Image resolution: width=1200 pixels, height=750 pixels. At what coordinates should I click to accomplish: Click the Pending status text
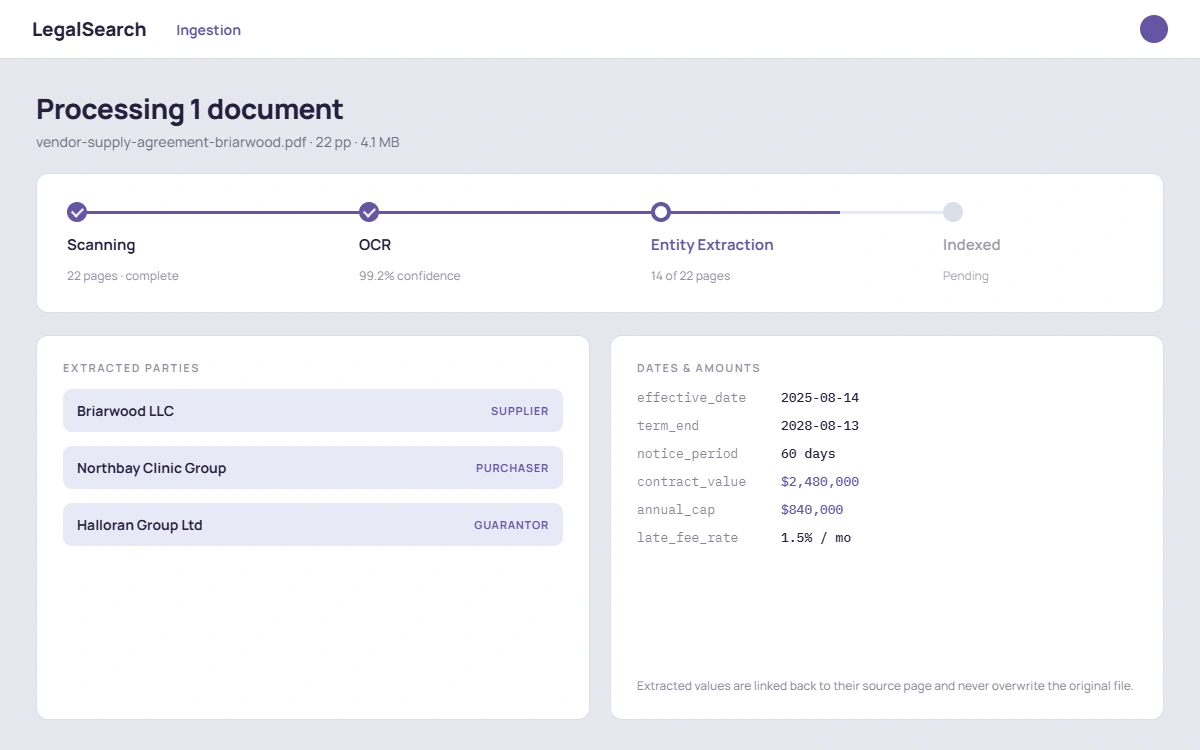[x=966, y=276]
